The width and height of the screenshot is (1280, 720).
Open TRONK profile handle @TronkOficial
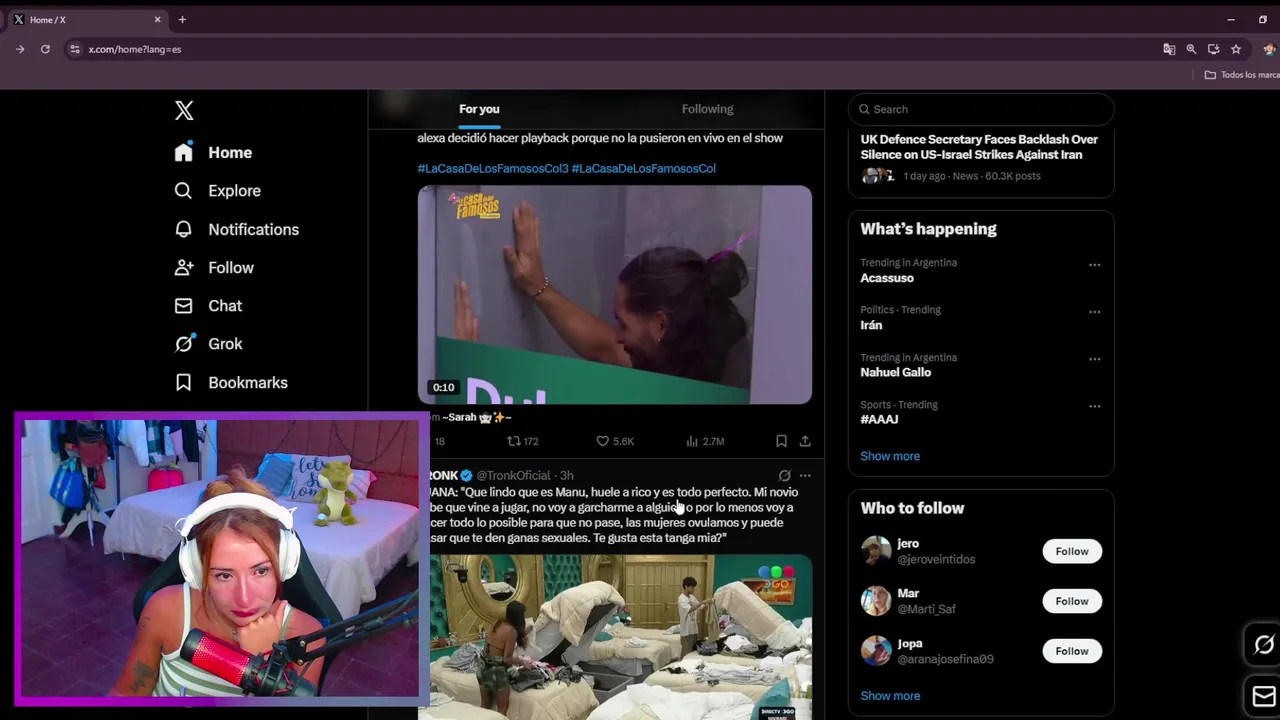point(513,476)
